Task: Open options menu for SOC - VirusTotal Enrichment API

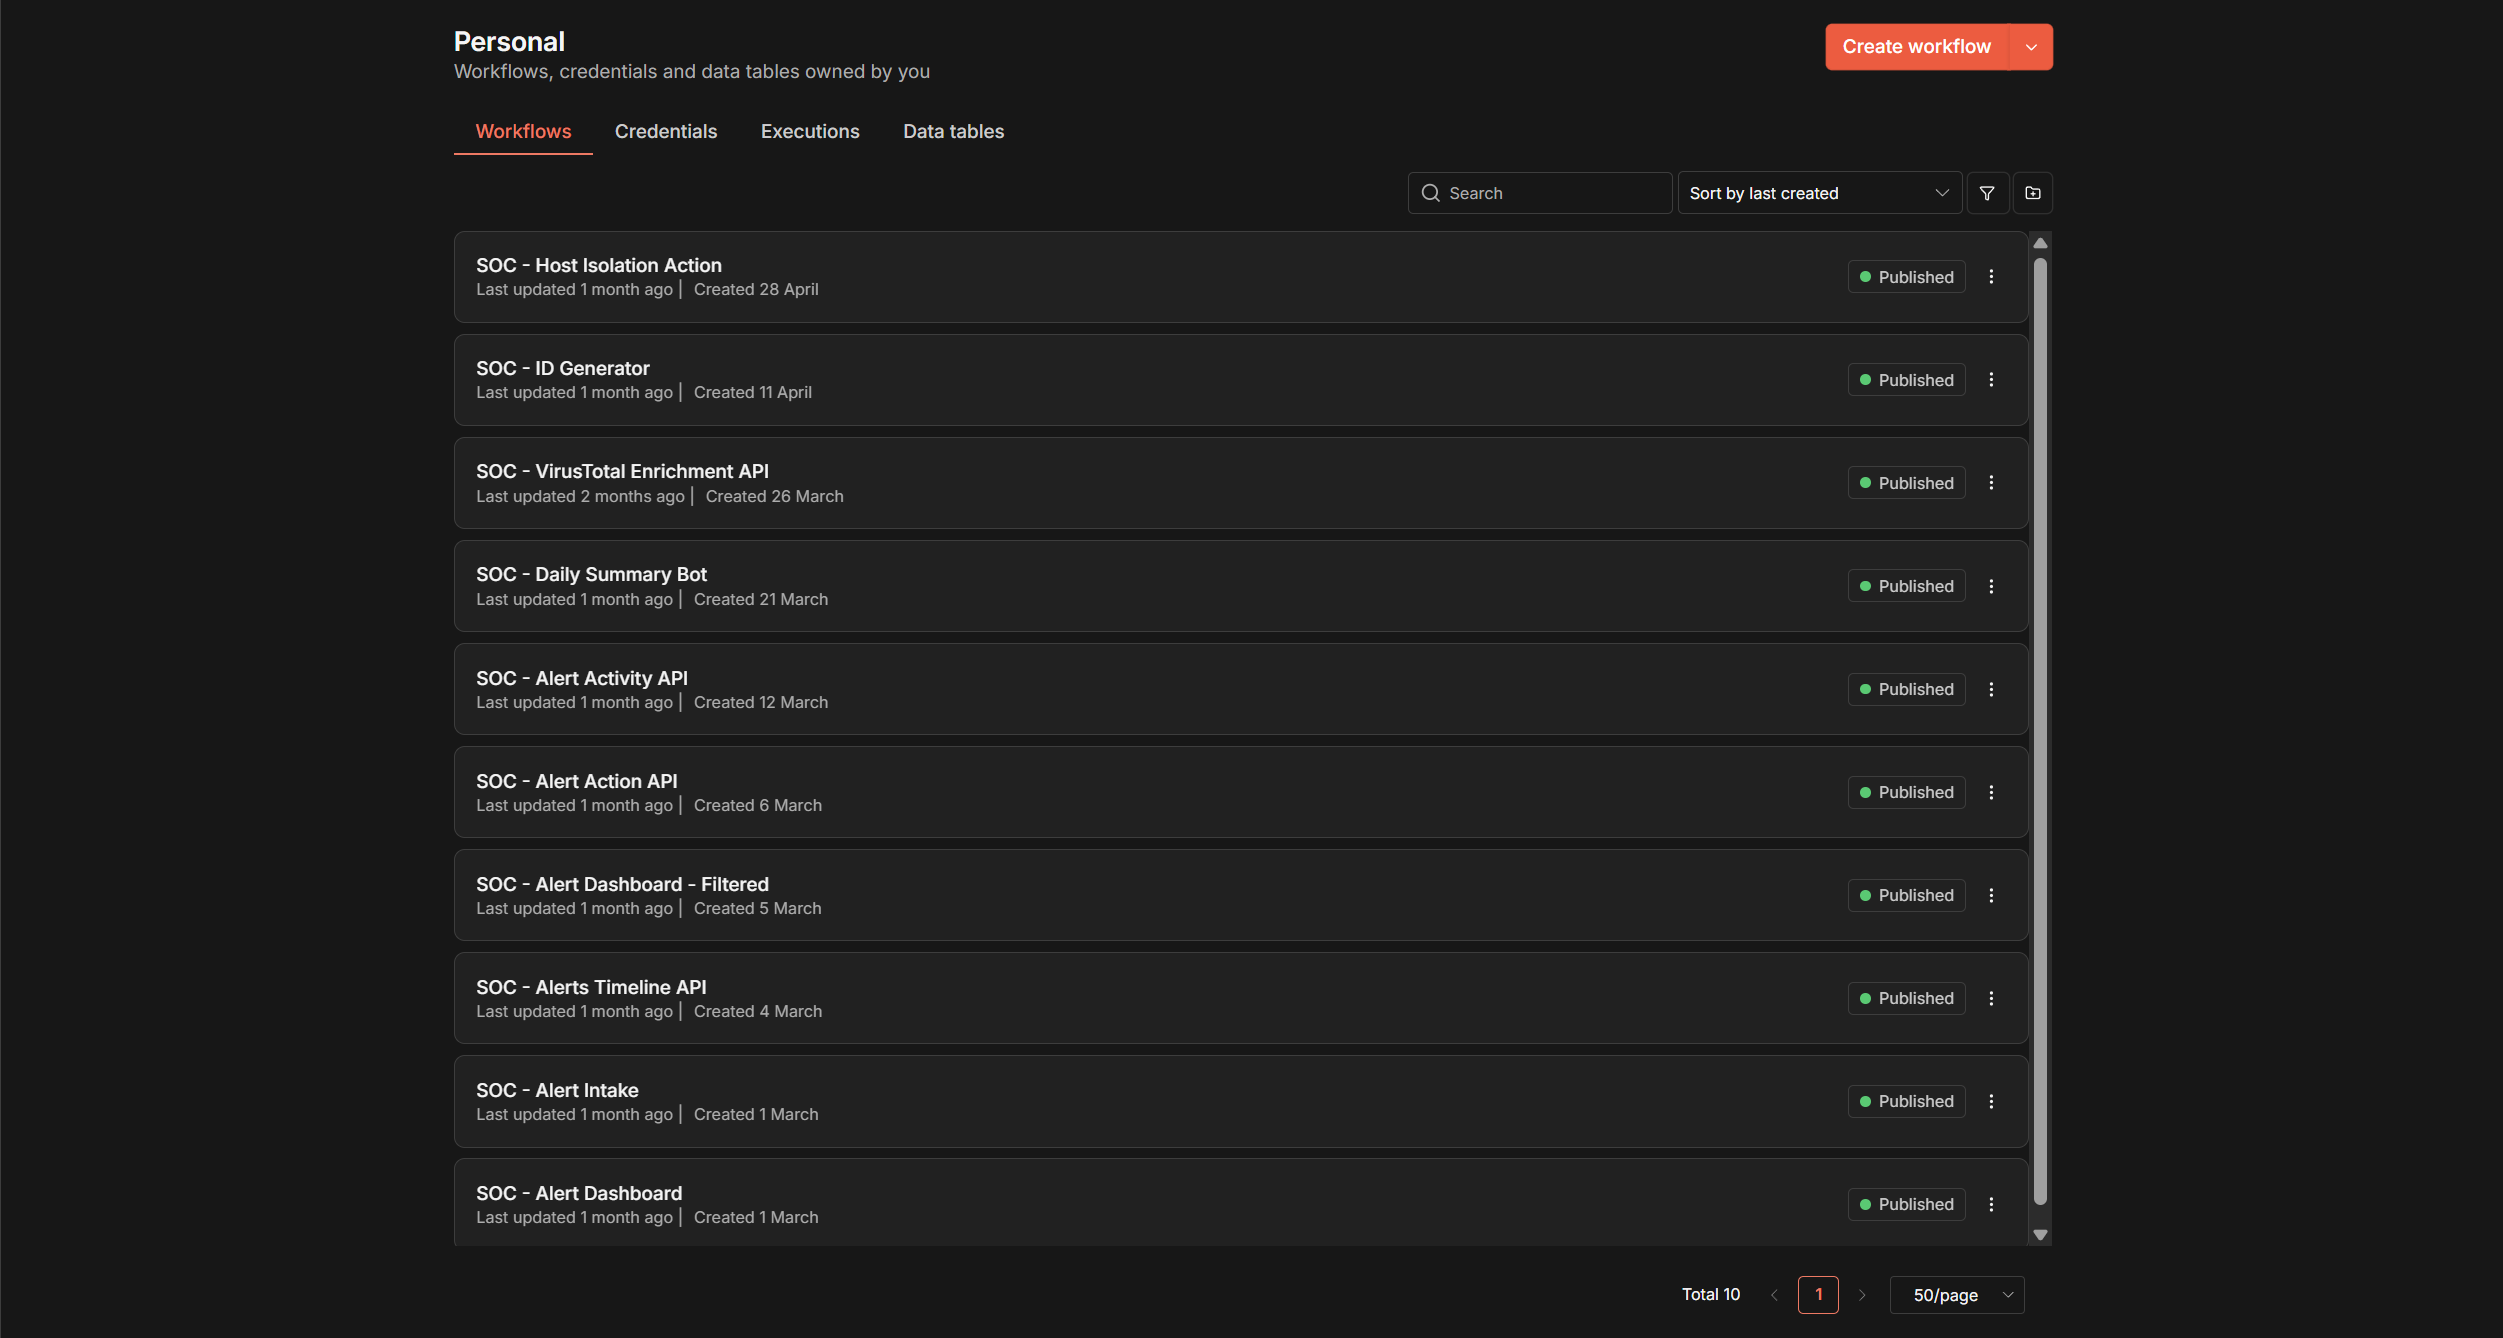Action: 1991,483
